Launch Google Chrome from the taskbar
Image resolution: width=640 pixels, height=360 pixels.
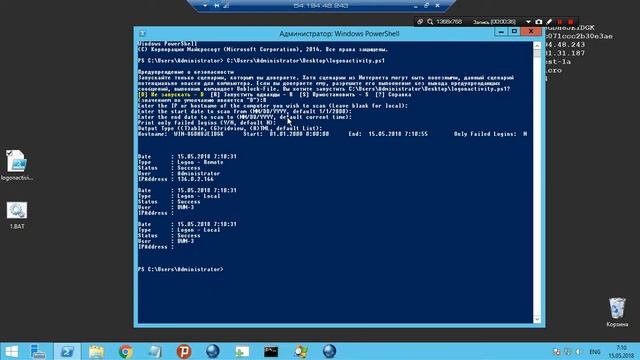(x=125, y=351)
